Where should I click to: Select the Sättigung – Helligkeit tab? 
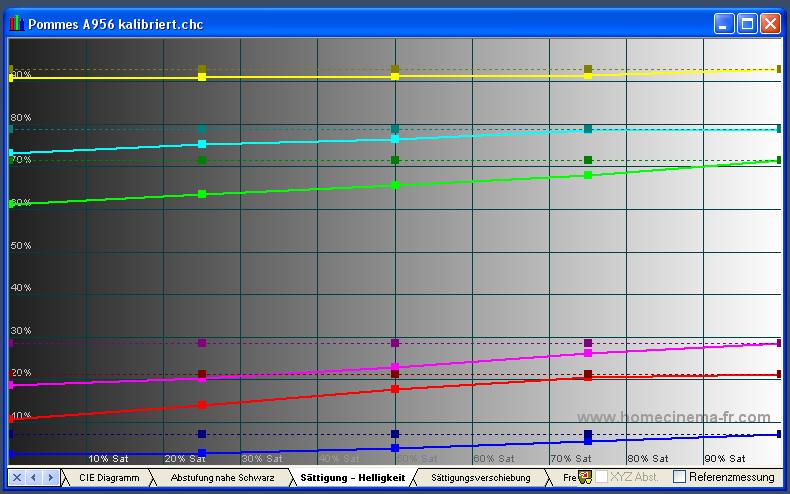click(352, 478)
